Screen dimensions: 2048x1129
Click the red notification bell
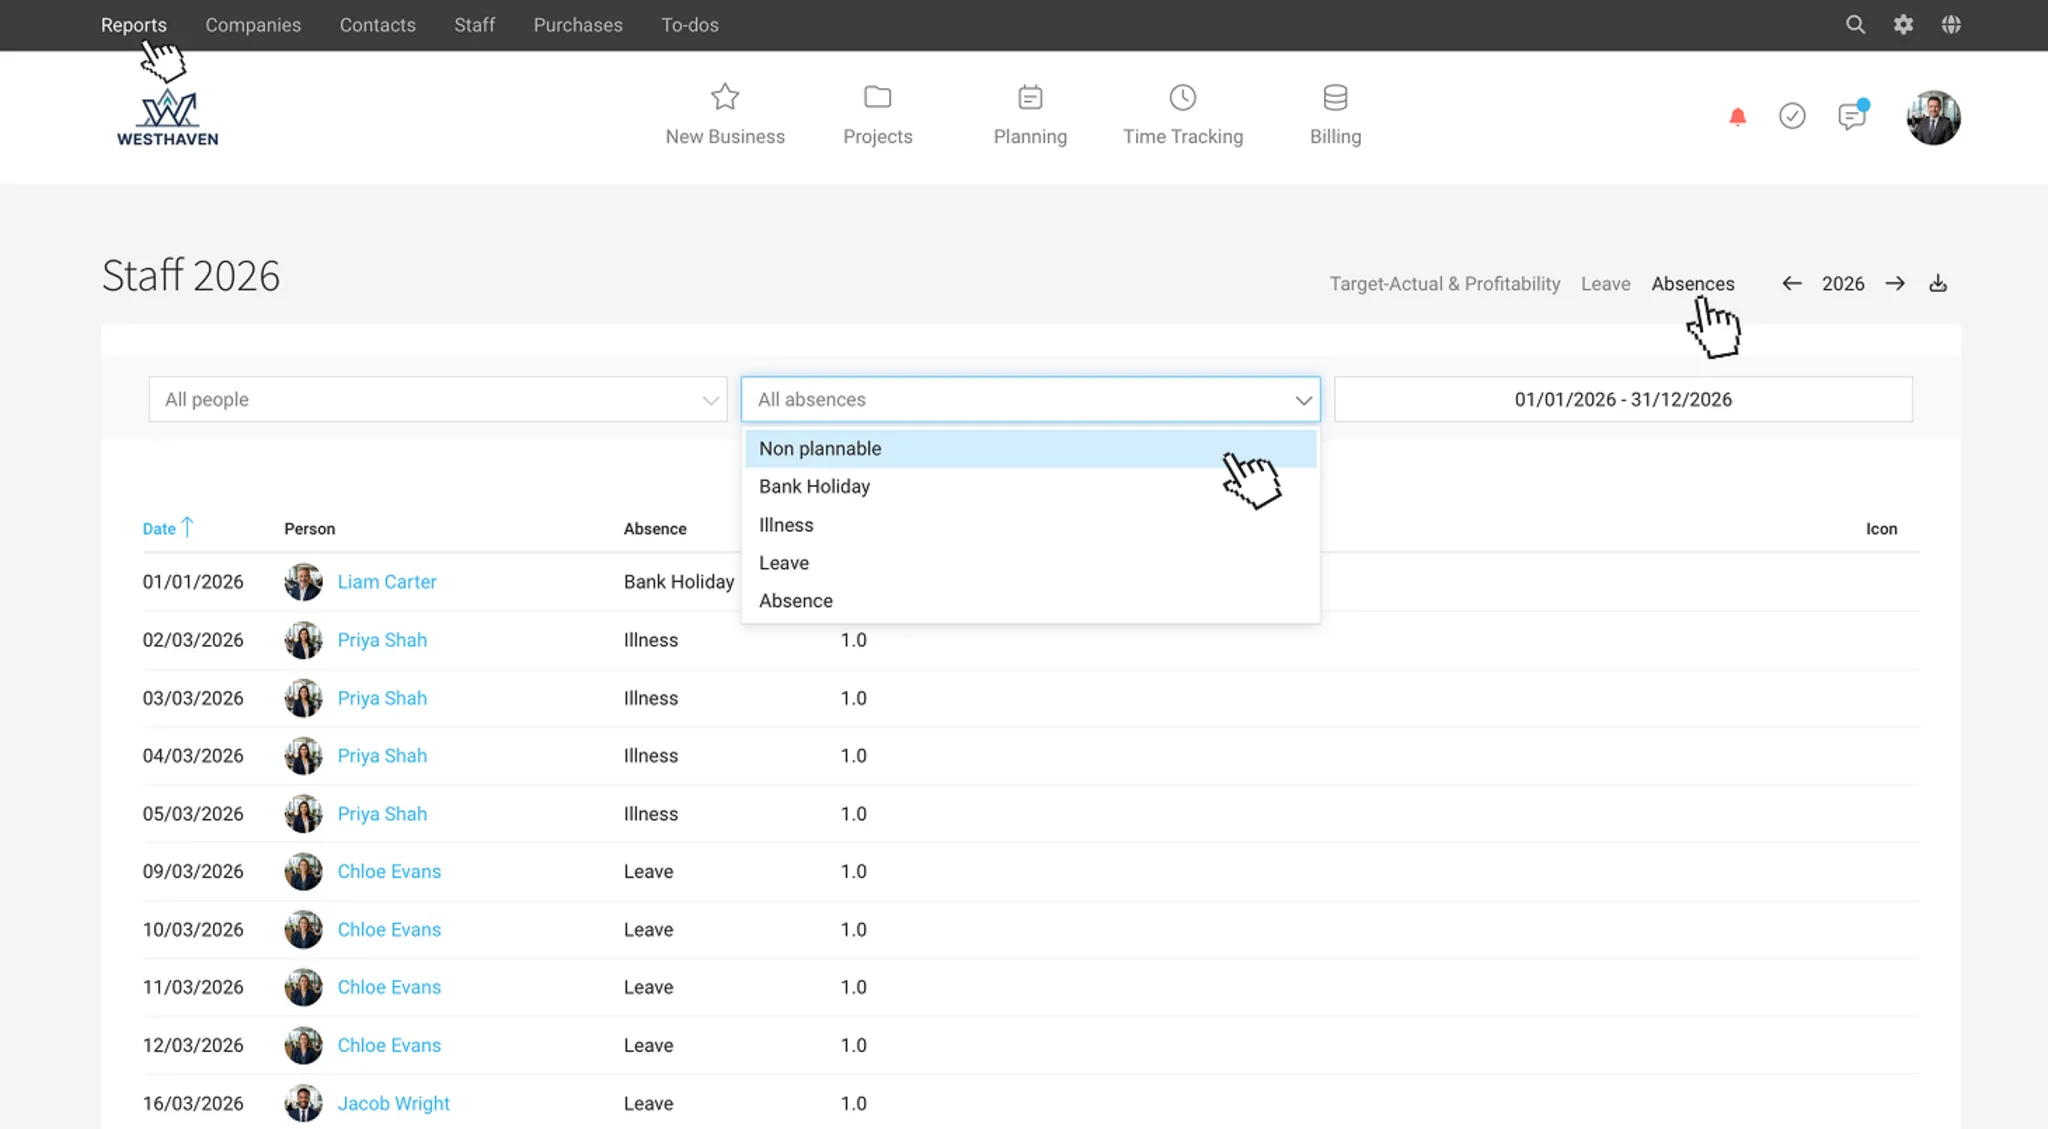coord(1738,117)
